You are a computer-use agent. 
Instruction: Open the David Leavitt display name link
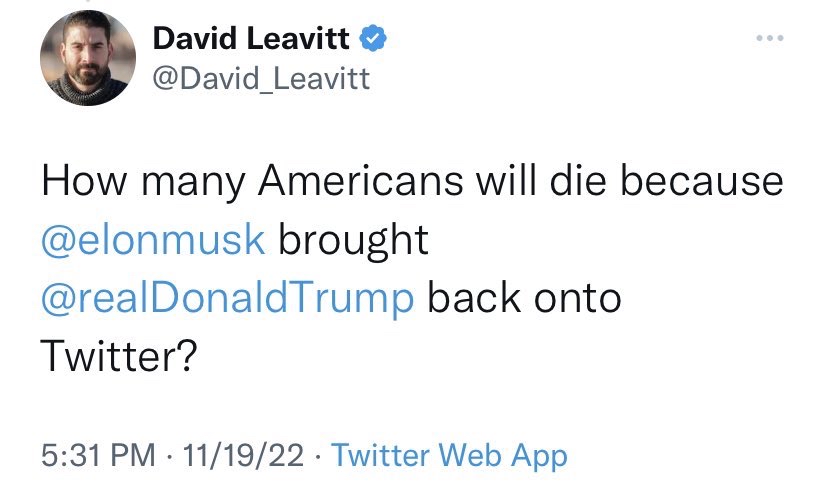click(251, 38)
